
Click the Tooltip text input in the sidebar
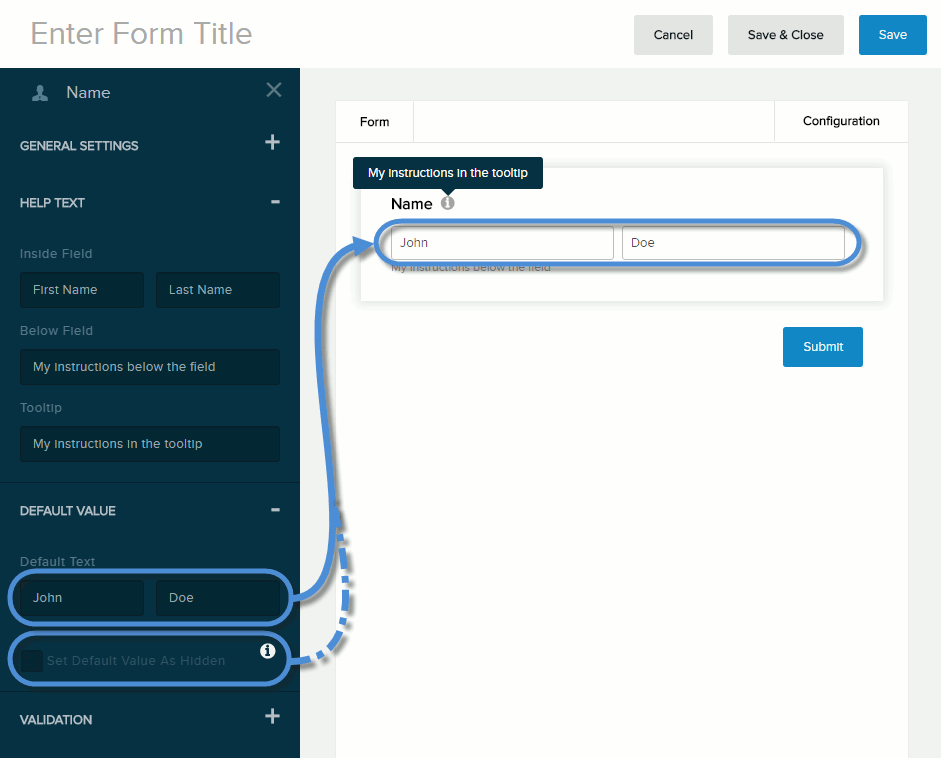coord(149,443)
